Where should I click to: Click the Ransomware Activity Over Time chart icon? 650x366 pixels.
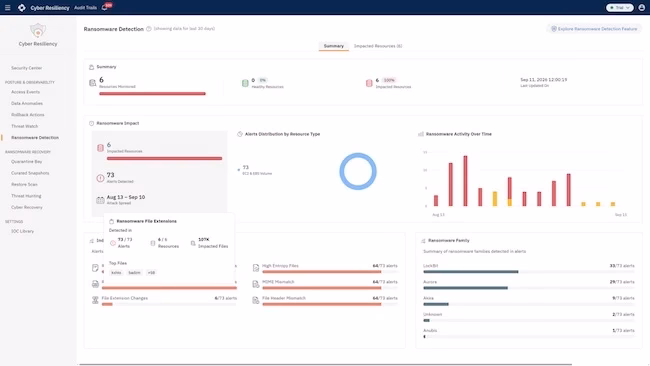tap(421, 134)
